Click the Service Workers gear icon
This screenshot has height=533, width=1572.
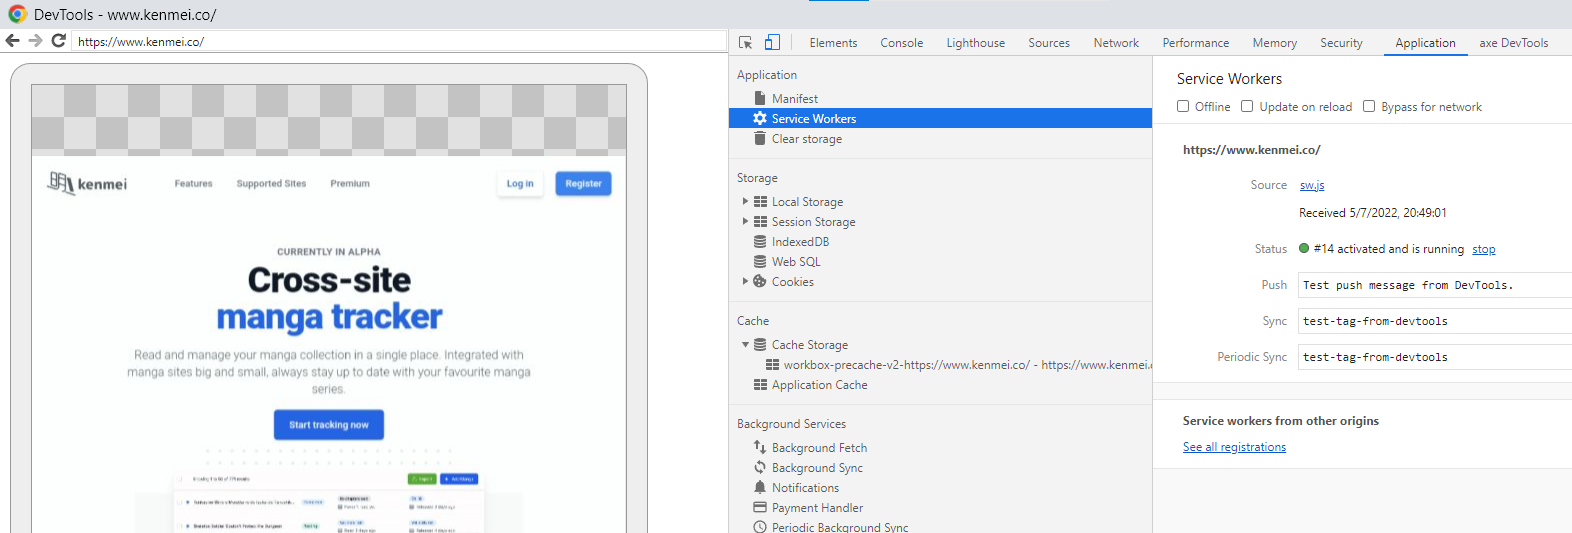pyautogui.click(x=760, y=118)
